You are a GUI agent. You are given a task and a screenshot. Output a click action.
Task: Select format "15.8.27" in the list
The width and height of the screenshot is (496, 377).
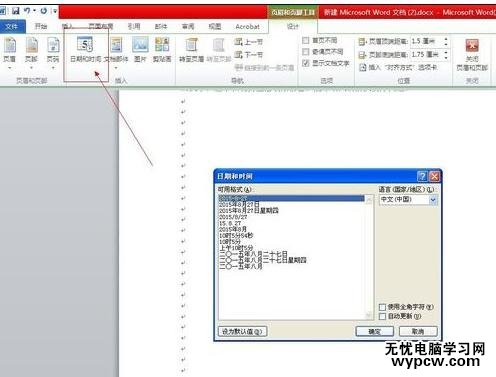230,223
